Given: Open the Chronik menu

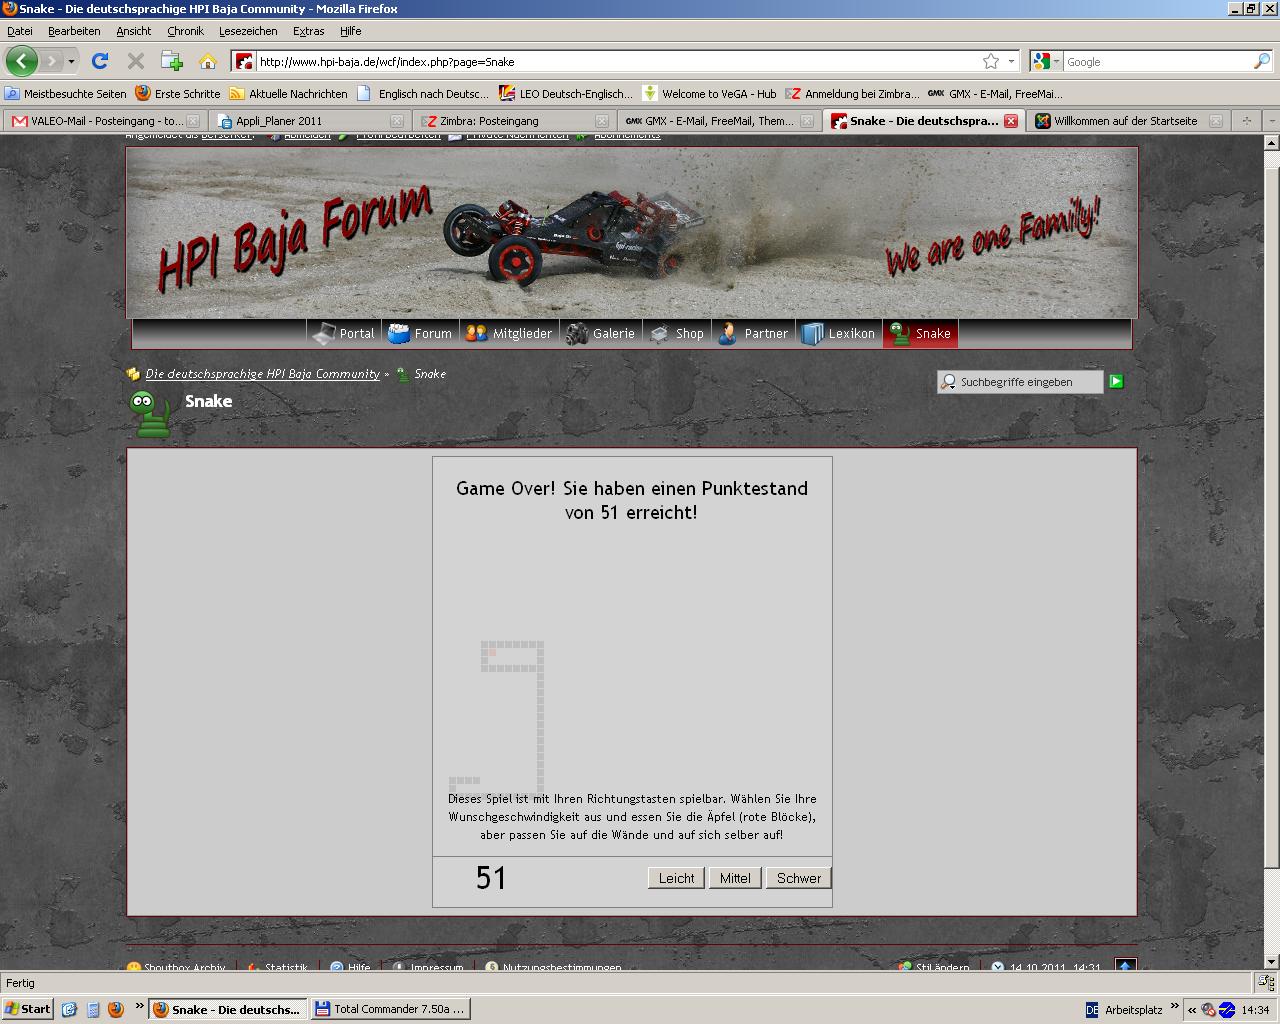Looking at the screenshot, I should coord(185,31).
